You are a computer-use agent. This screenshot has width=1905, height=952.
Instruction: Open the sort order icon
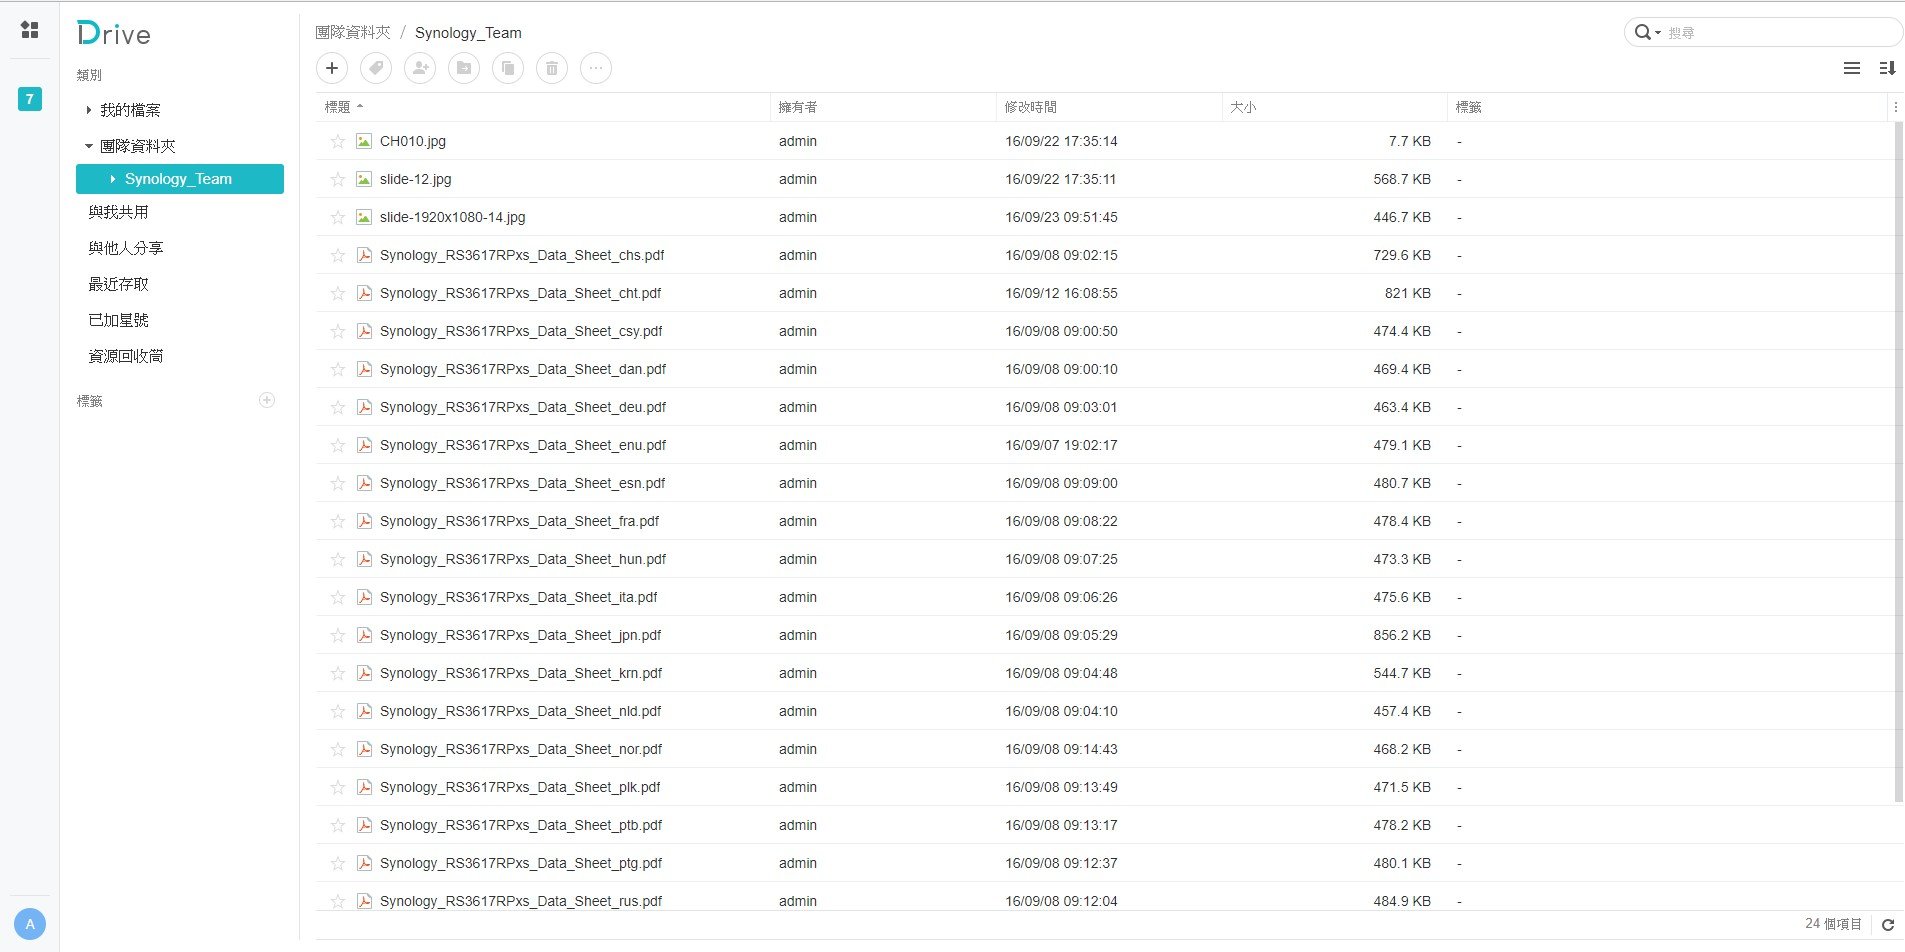click(1887, 68)
